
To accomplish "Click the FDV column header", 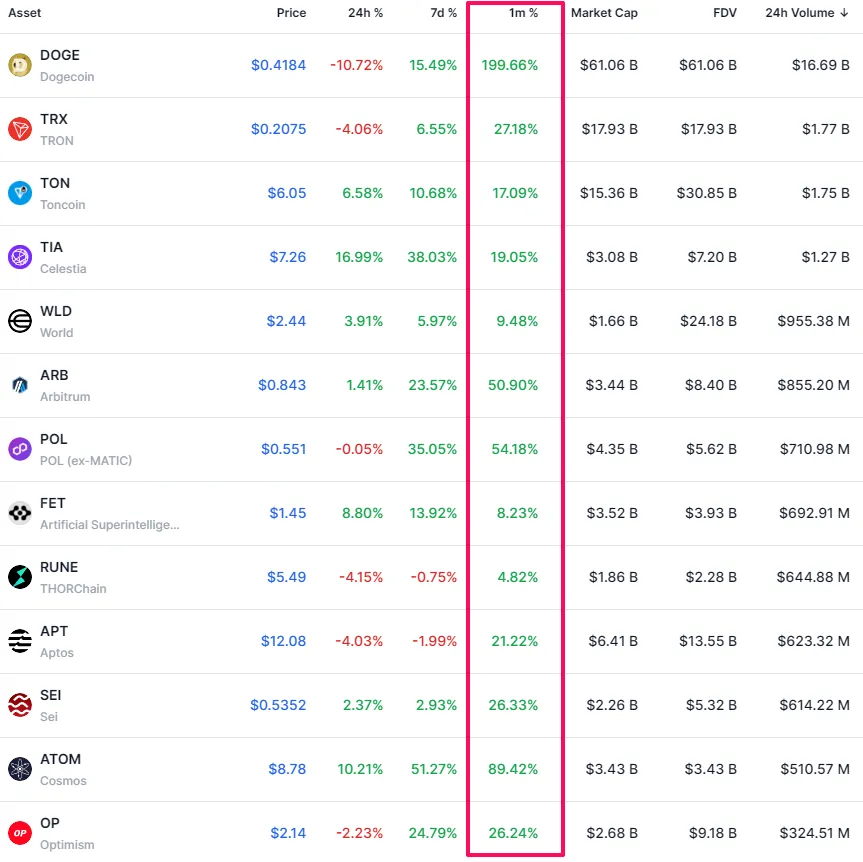I will [724, 13].
